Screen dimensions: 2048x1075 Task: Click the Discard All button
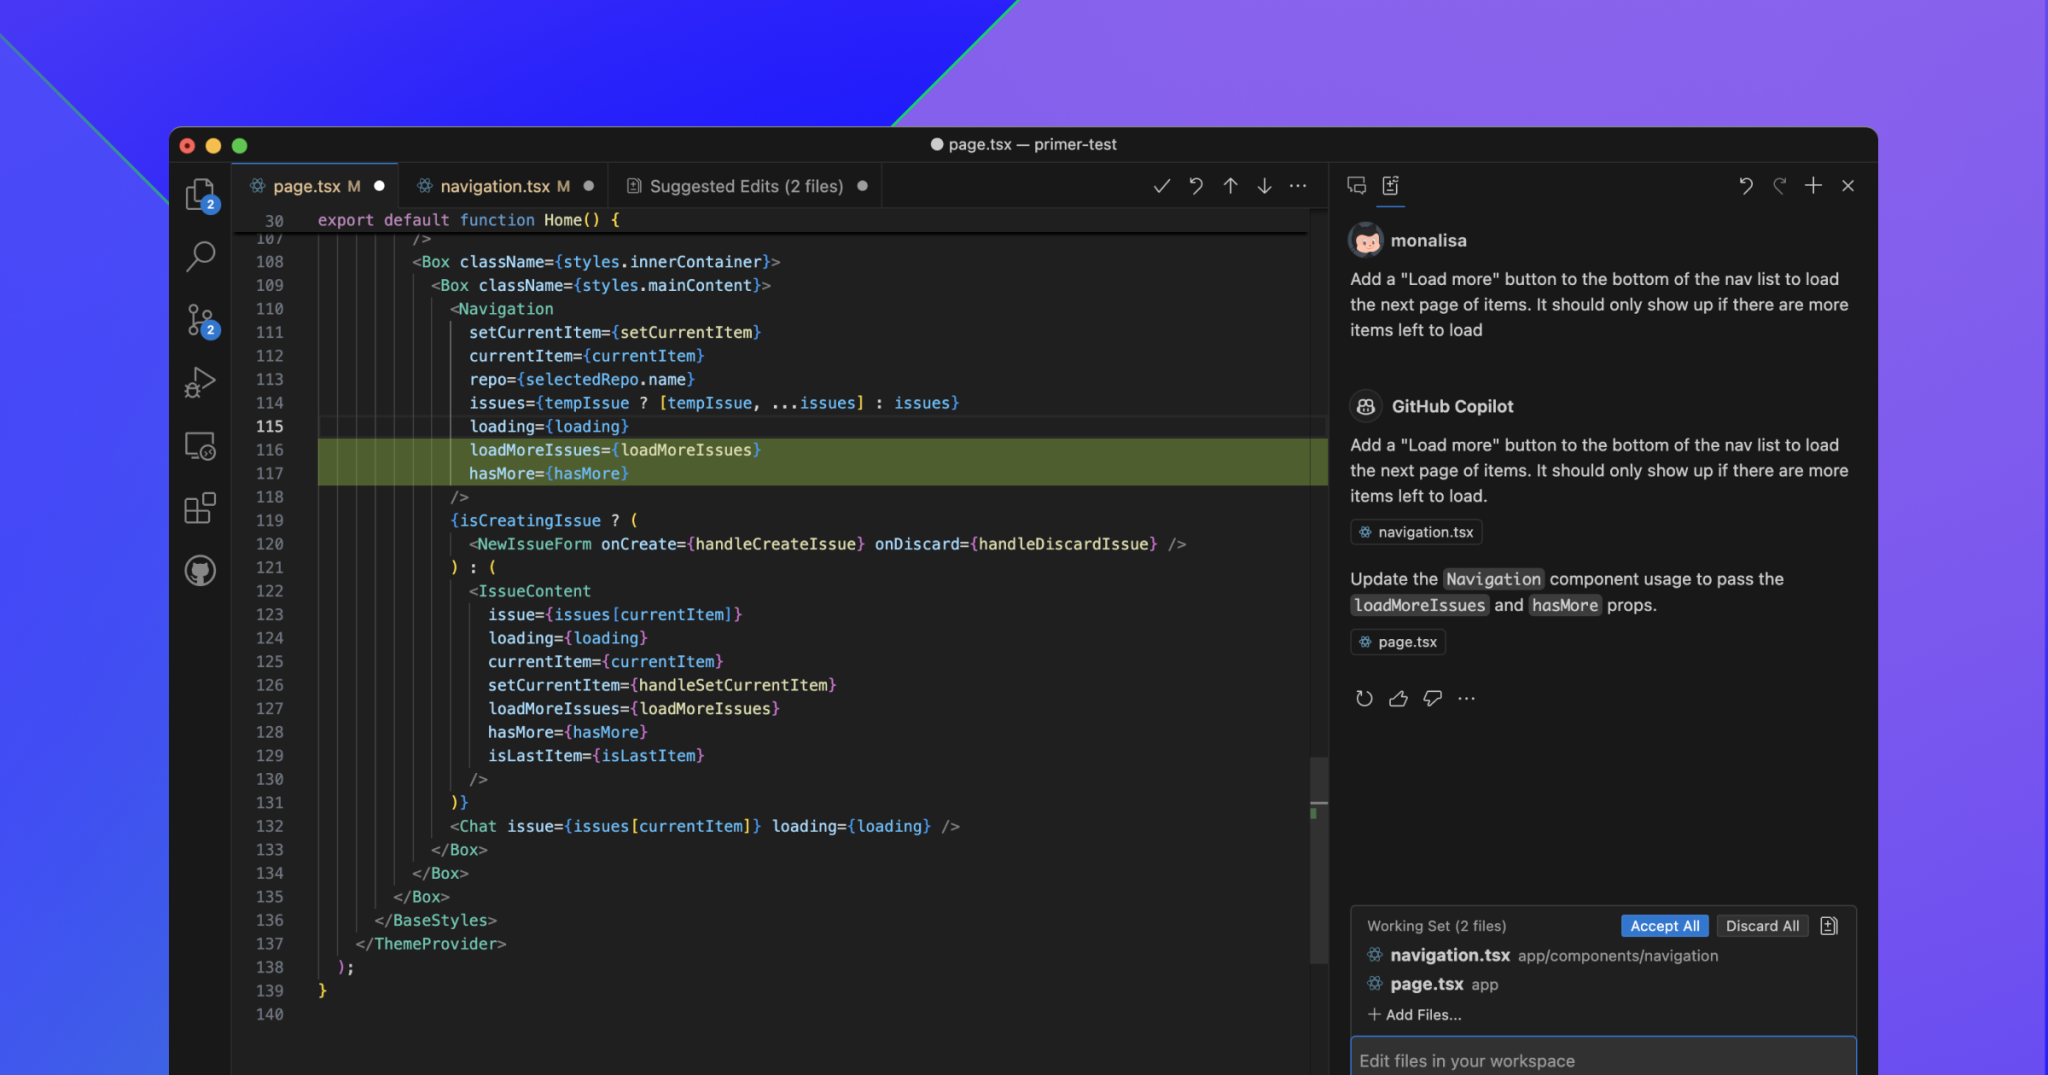[1762, 926]
